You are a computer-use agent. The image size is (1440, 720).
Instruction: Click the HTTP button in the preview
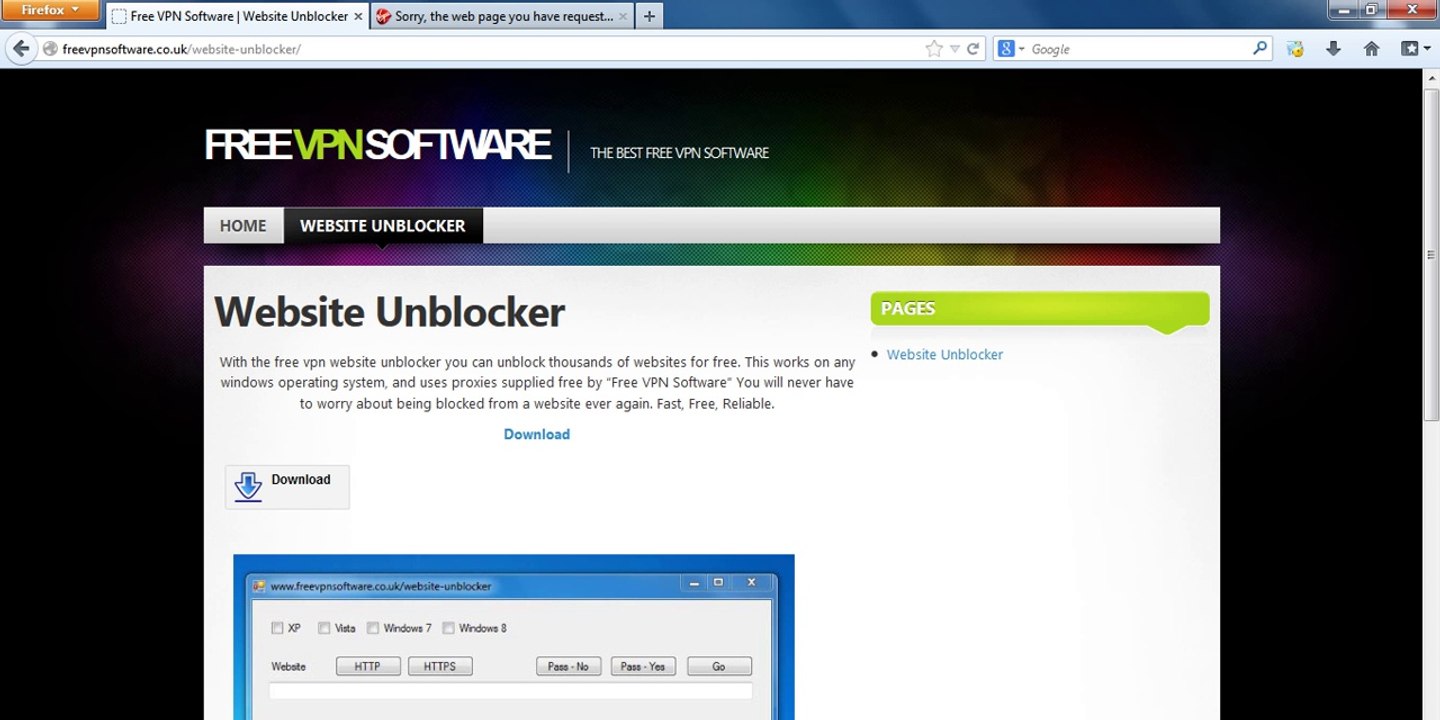point(368,666)
